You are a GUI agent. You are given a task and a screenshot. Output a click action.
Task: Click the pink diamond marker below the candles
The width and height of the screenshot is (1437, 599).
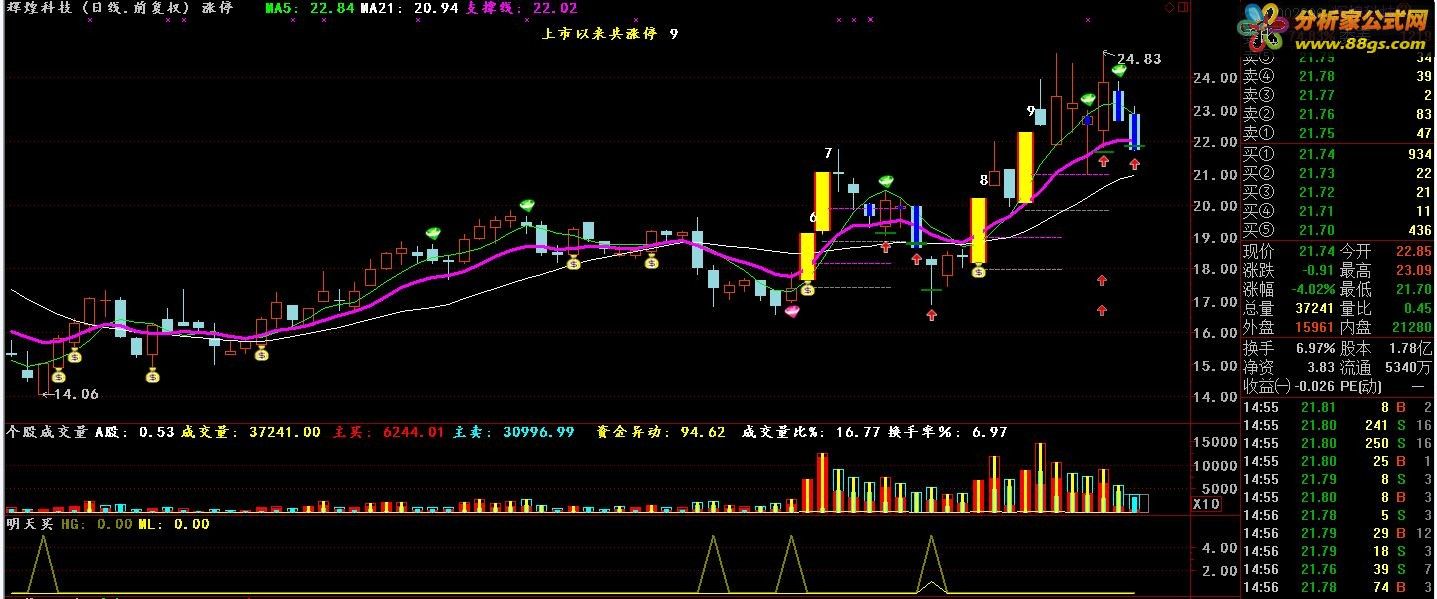coord(792,312)
